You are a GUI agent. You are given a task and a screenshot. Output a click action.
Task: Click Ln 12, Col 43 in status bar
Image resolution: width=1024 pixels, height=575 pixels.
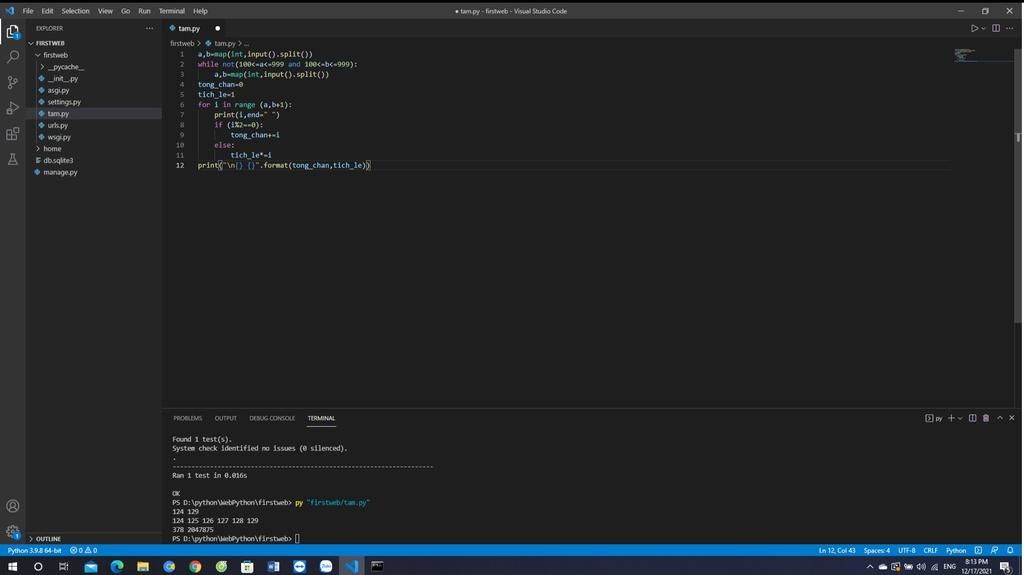click(837, 550)
